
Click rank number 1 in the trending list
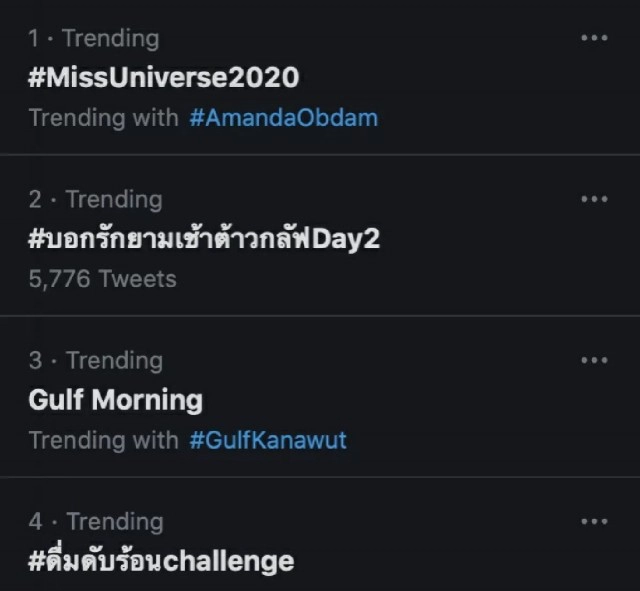pos(35,38)
